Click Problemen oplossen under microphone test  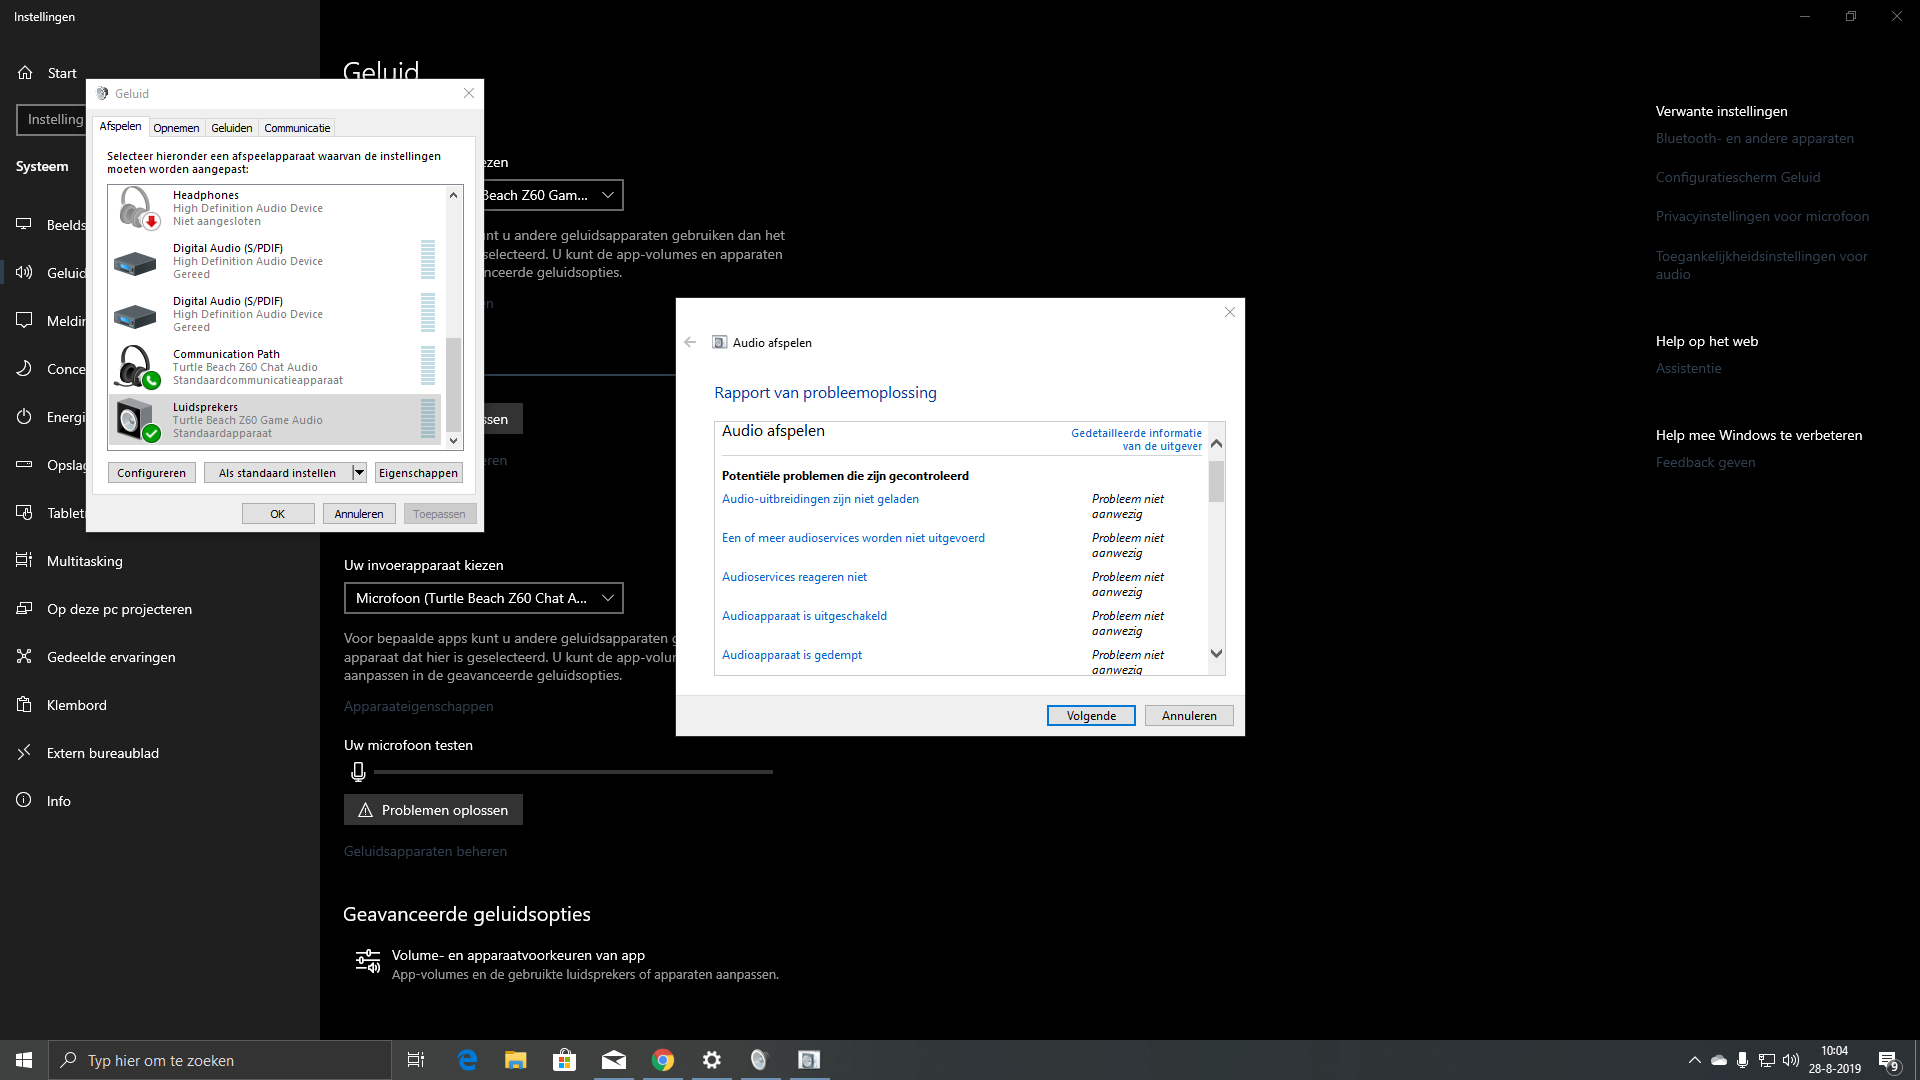click(x=433, y=810)
